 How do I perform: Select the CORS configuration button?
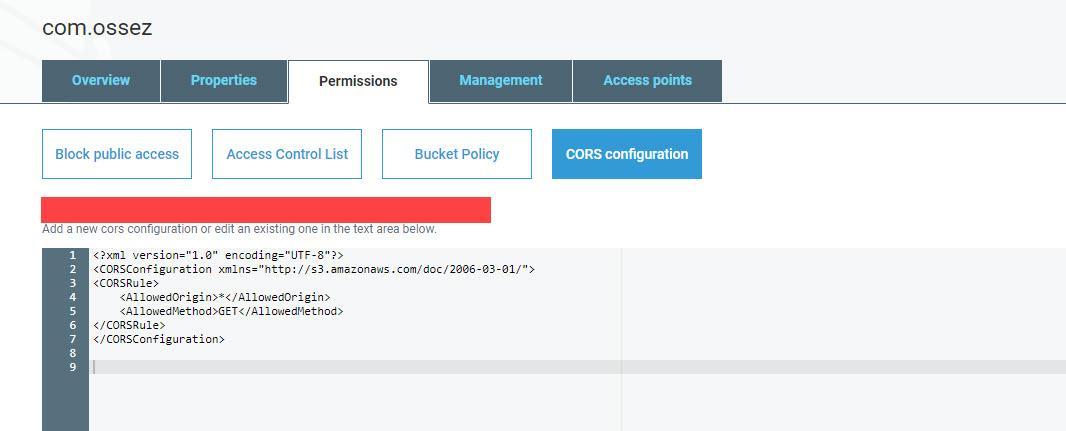click(627, 154)
